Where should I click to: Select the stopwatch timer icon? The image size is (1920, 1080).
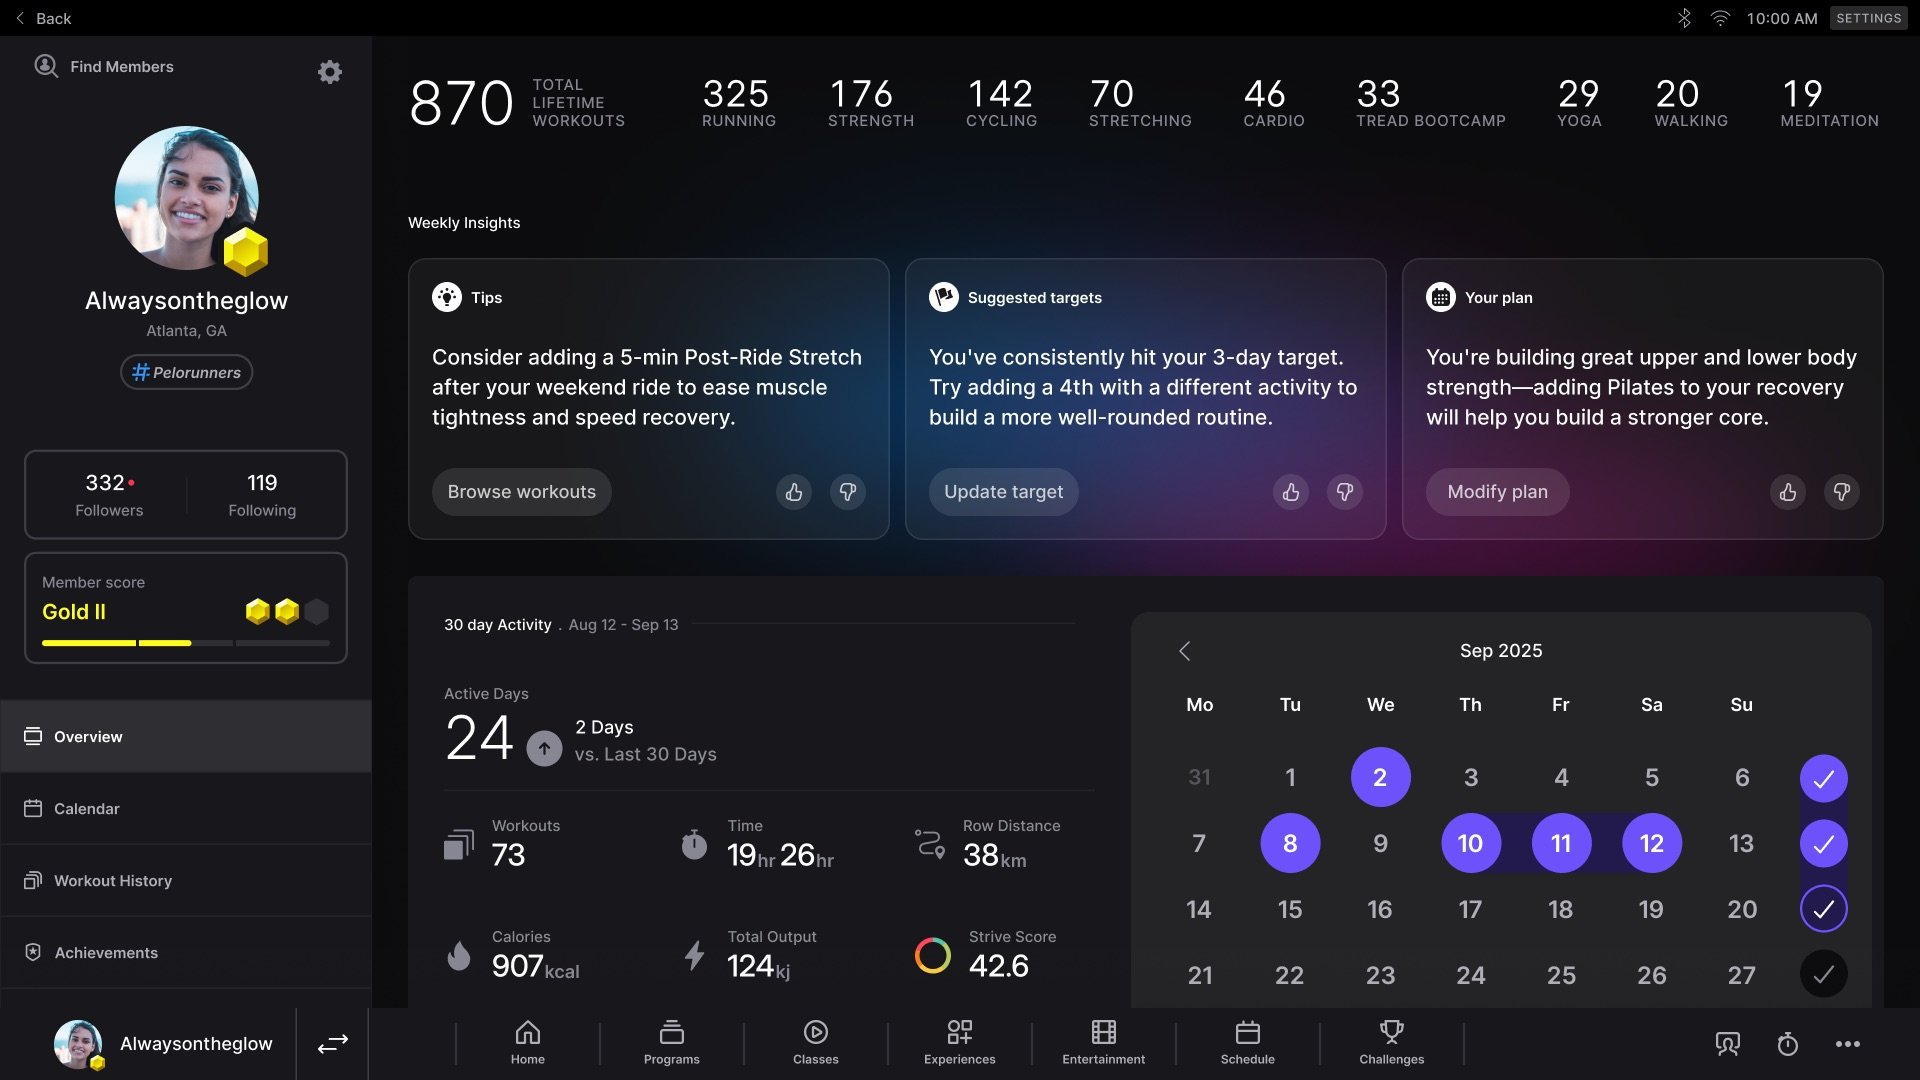pyautogui.click(x=1787, y=1044)
